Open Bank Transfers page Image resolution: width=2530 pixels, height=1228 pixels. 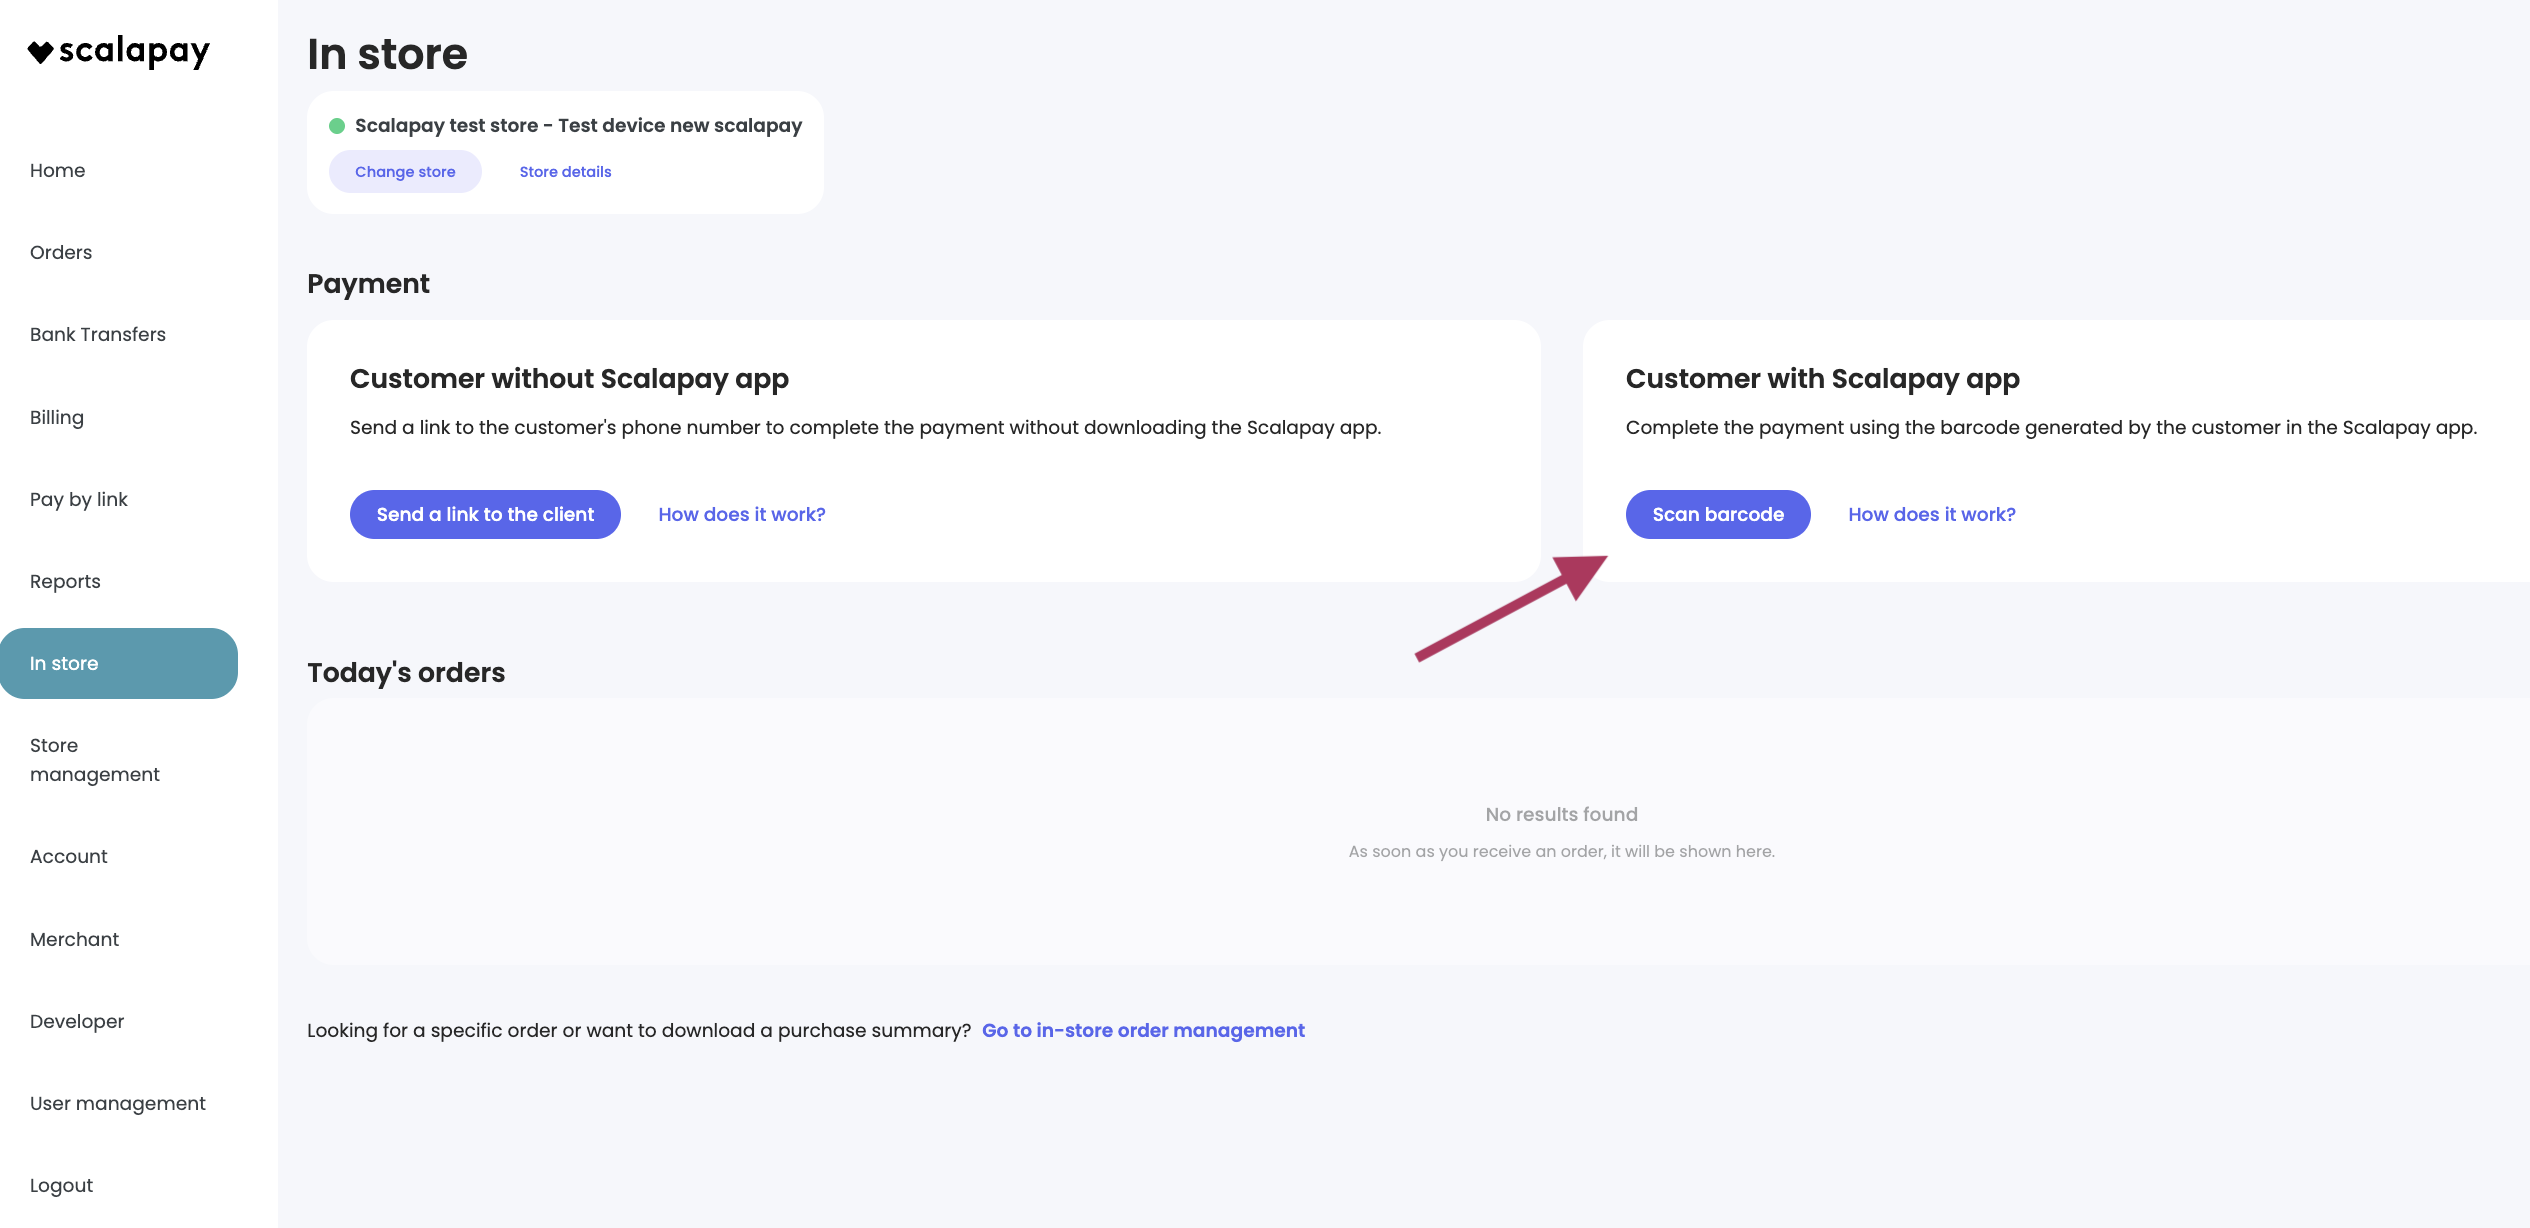click(x=98, y=335)
